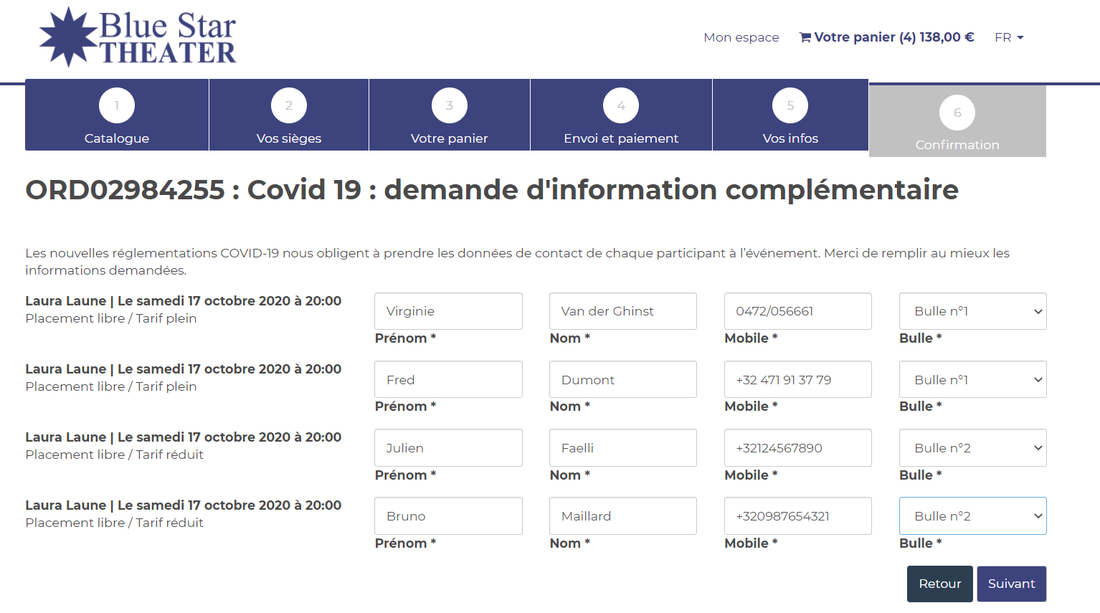
Task: Click step 6 circle for Confirmation
Action: click(x=957, y=112)
